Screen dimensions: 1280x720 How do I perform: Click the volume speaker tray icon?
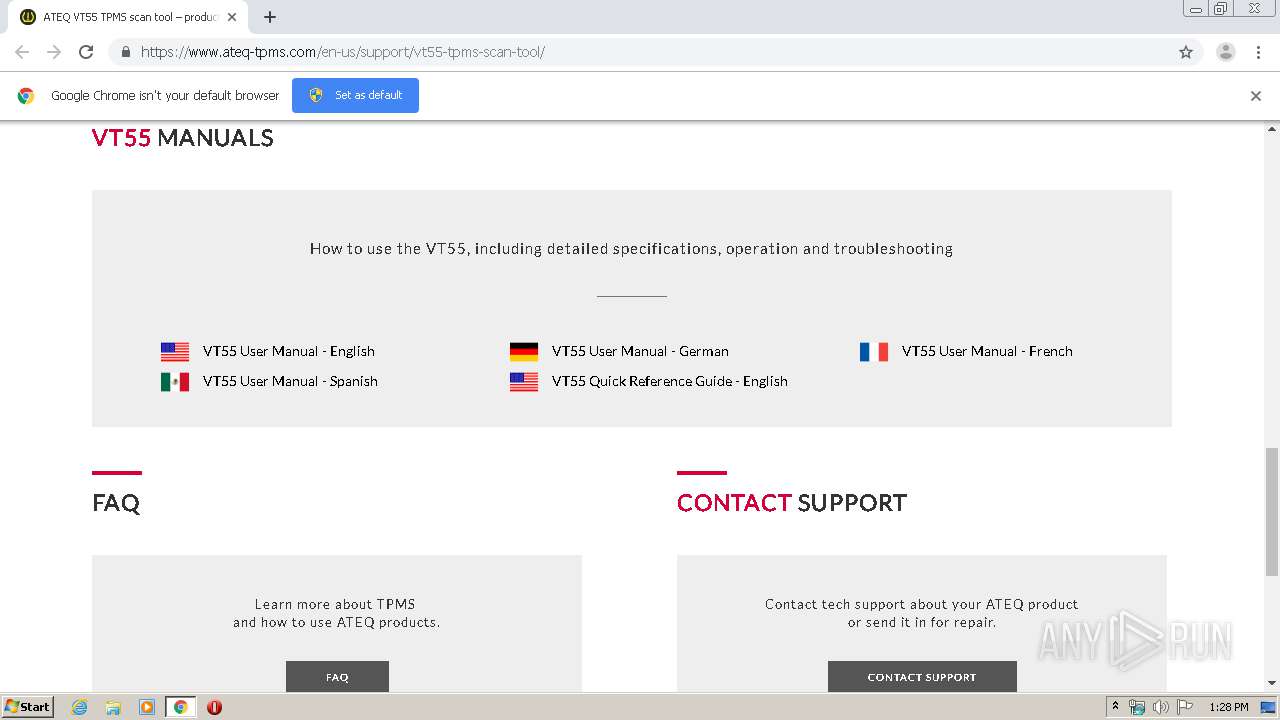(x=1161, y=707)
